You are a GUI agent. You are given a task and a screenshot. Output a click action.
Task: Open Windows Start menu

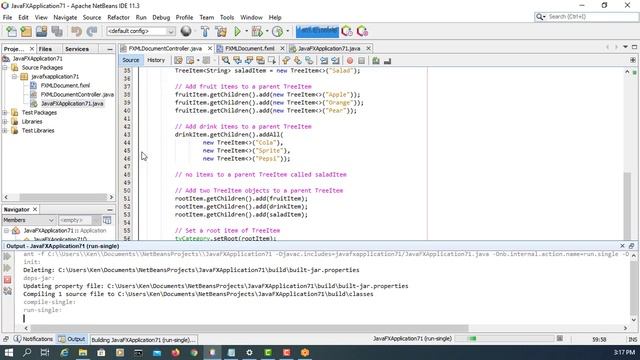coord(8,352)
